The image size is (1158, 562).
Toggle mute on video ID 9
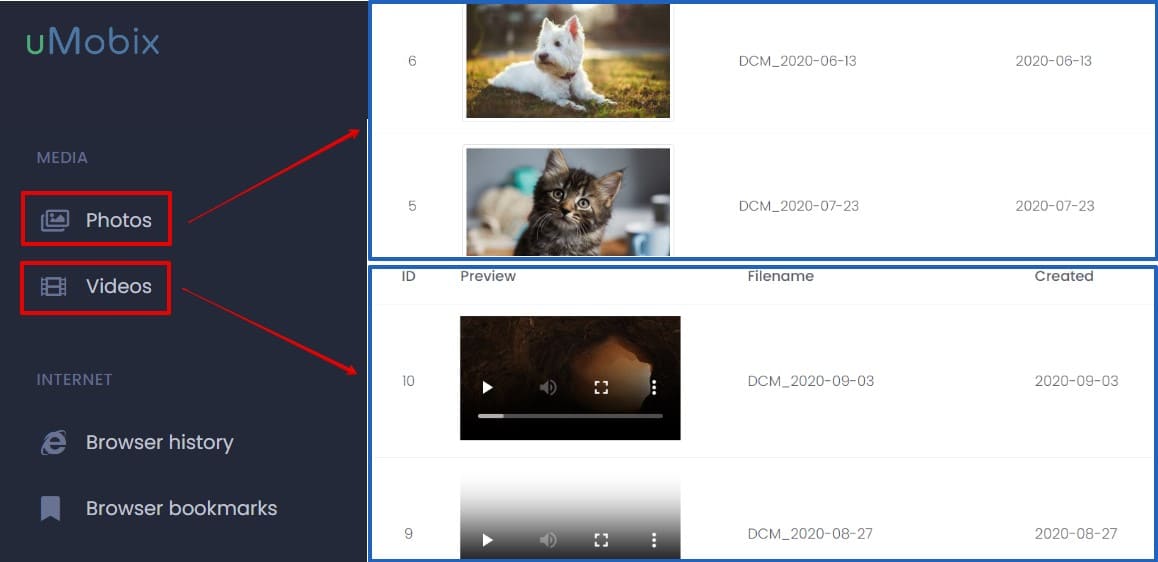[x=548, y=540]
